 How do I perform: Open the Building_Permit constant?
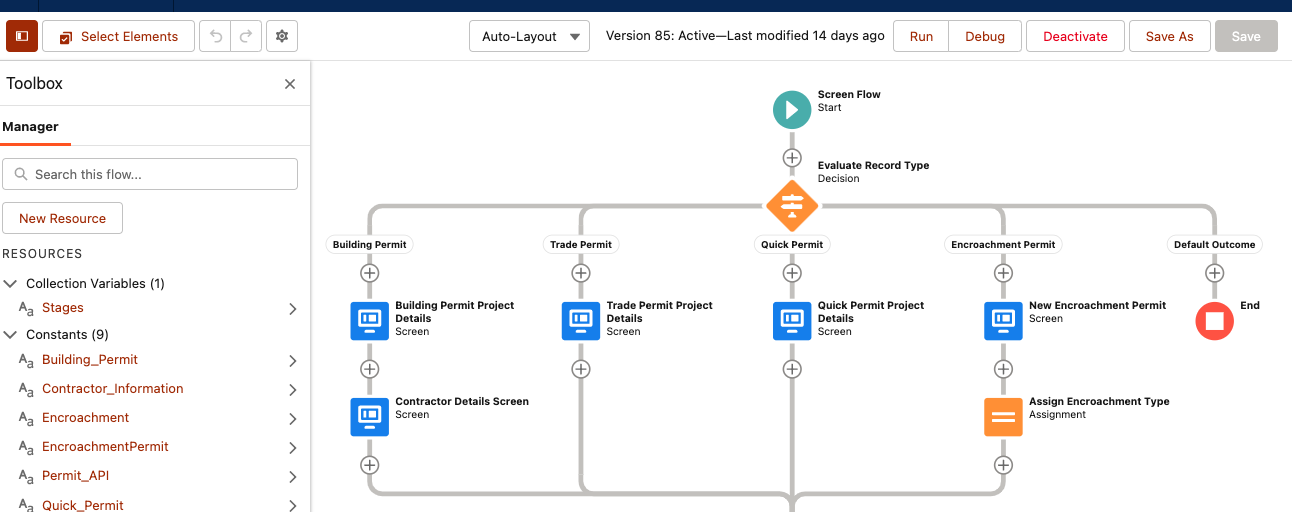(90, 359)
